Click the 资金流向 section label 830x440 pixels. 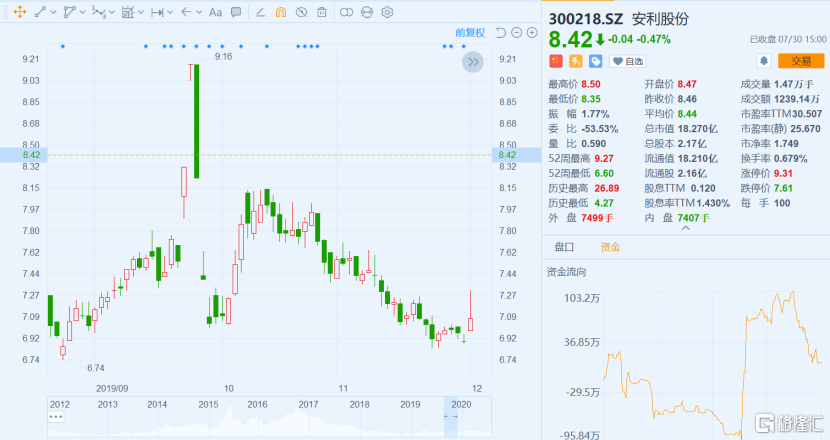[566, 272]
